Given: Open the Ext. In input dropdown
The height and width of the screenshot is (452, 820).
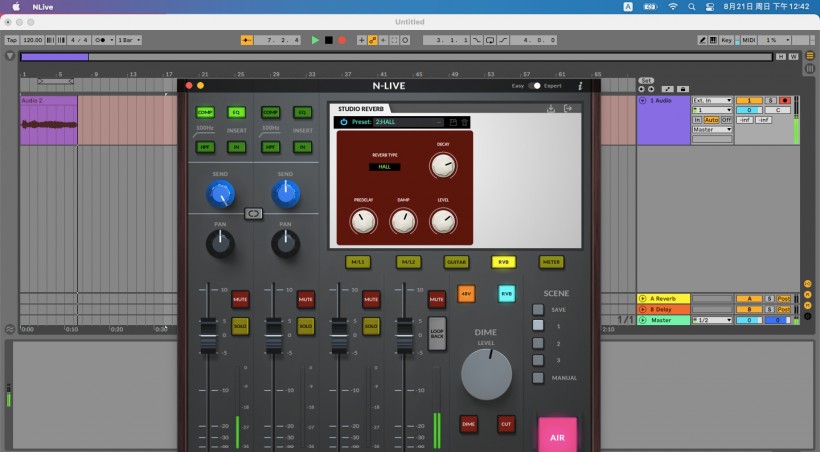Looking at the screenshot, I should pyautogui.click(x=711, y=100).
